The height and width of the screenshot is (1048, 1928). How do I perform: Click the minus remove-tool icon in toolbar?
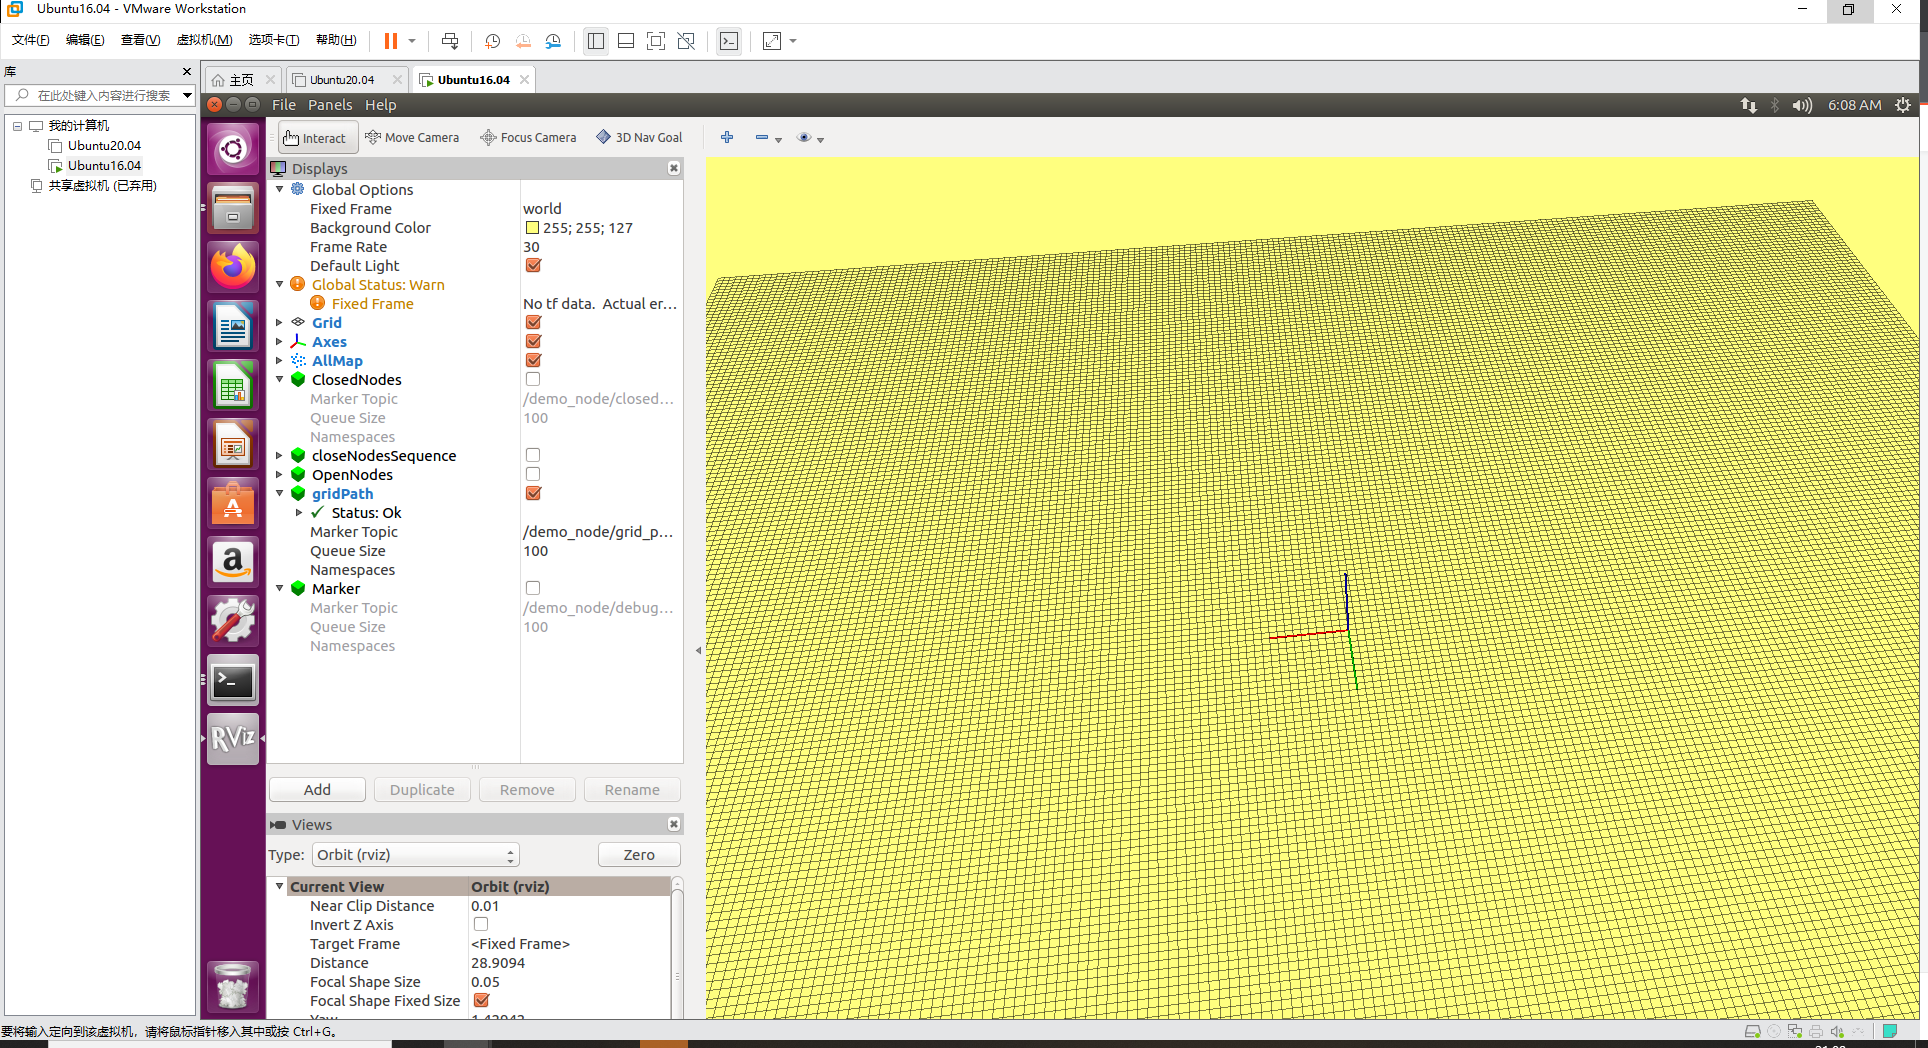(x=762, y=137)
